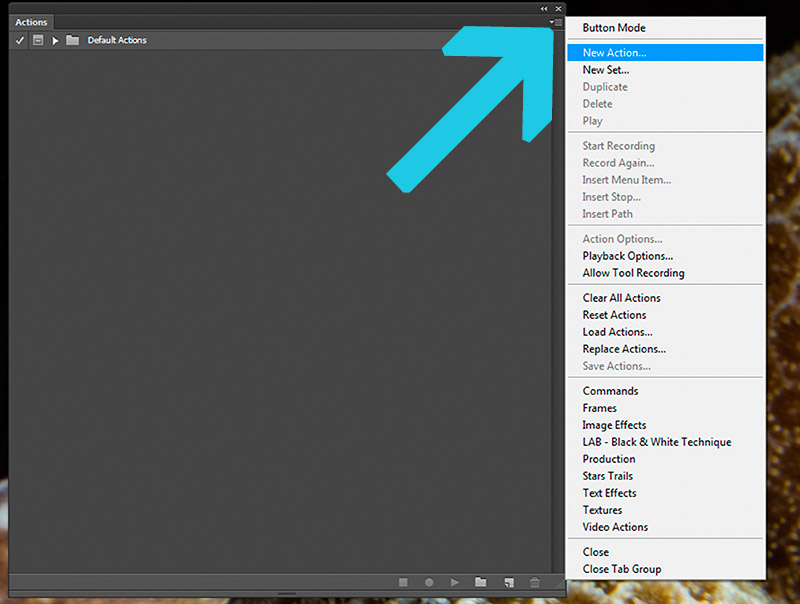The height and width of the screenshot is (604, 800).
Task: Toggle dialog box for Default Actions
Action: [38, 40]
